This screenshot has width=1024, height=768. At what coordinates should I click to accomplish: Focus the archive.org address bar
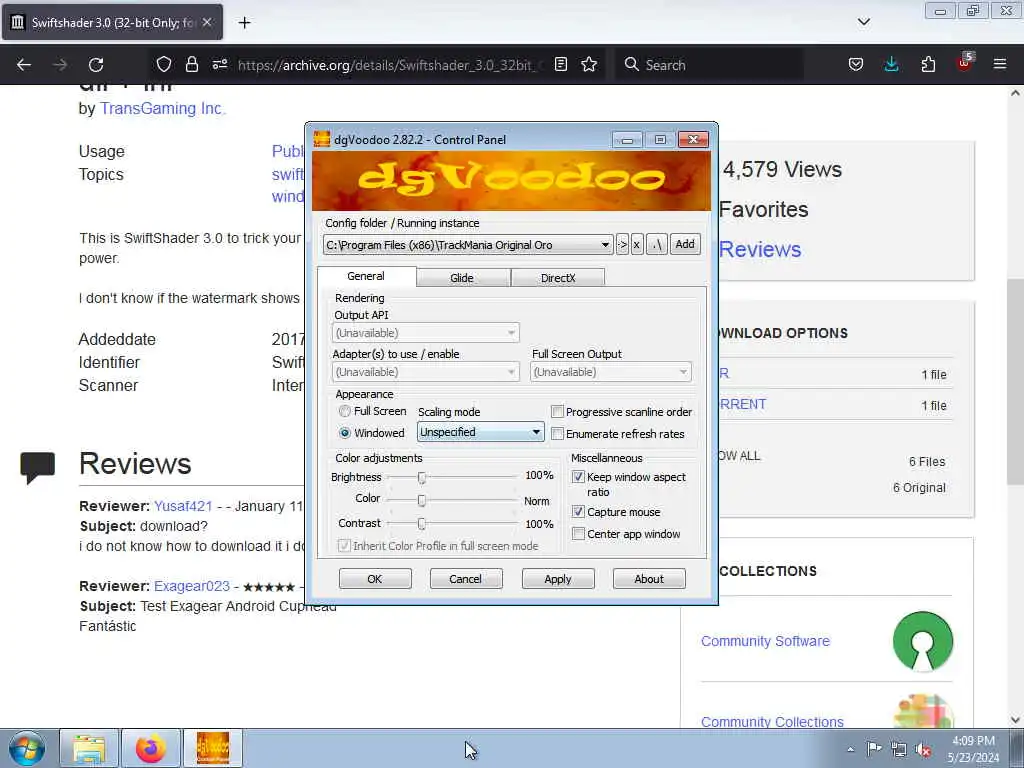pos(388,65)
